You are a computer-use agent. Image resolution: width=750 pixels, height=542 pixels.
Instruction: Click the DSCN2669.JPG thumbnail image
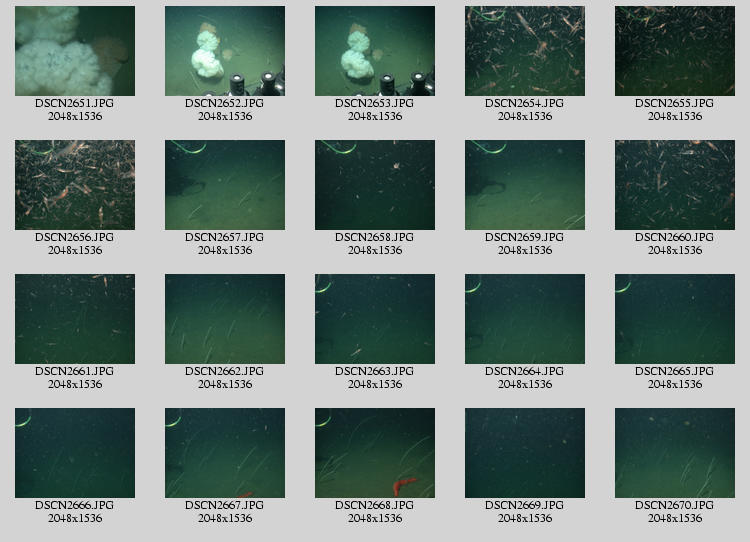[525, 453]
